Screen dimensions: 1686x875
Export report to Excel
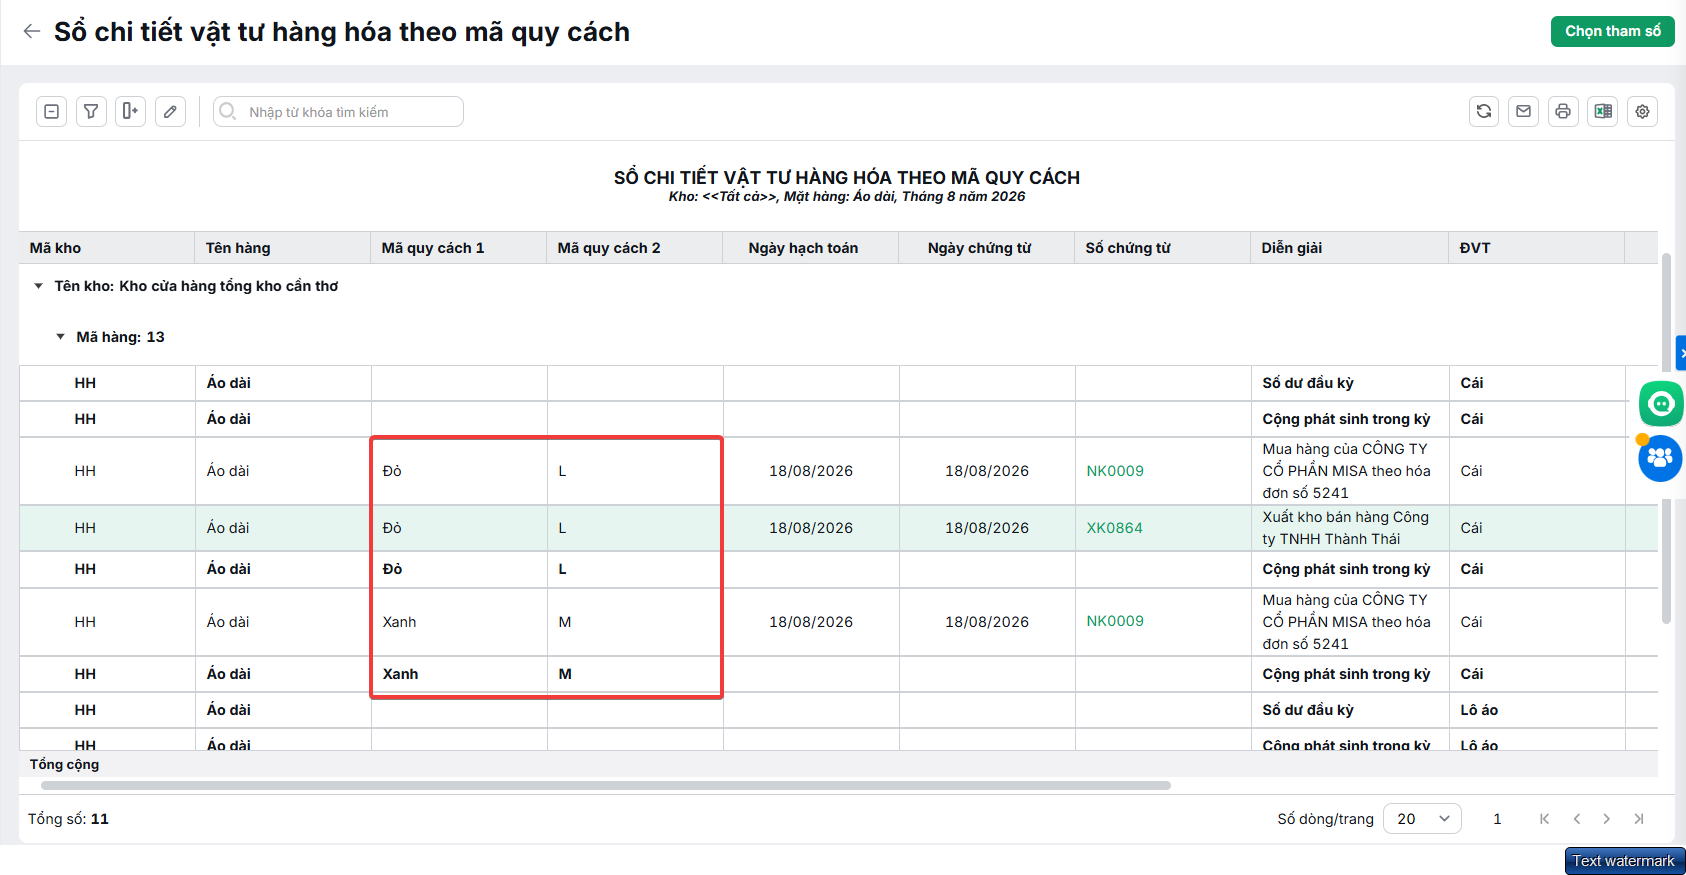coord(1603,111)
